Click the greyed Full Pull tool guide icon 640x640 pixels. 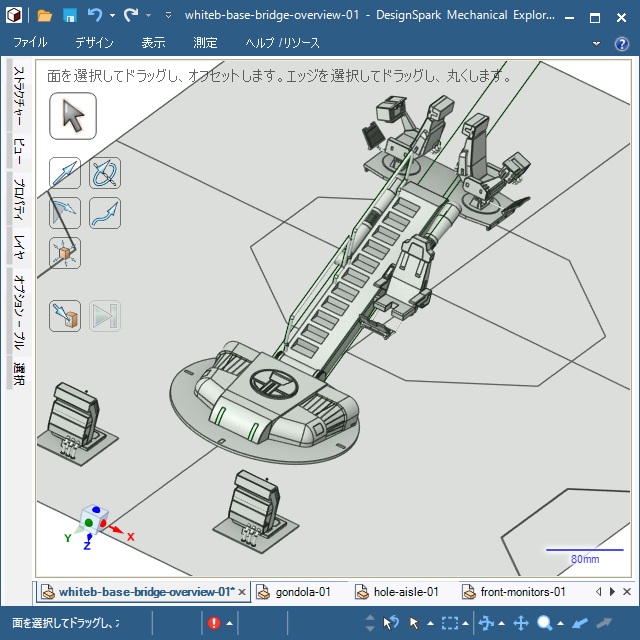point(105,316)
